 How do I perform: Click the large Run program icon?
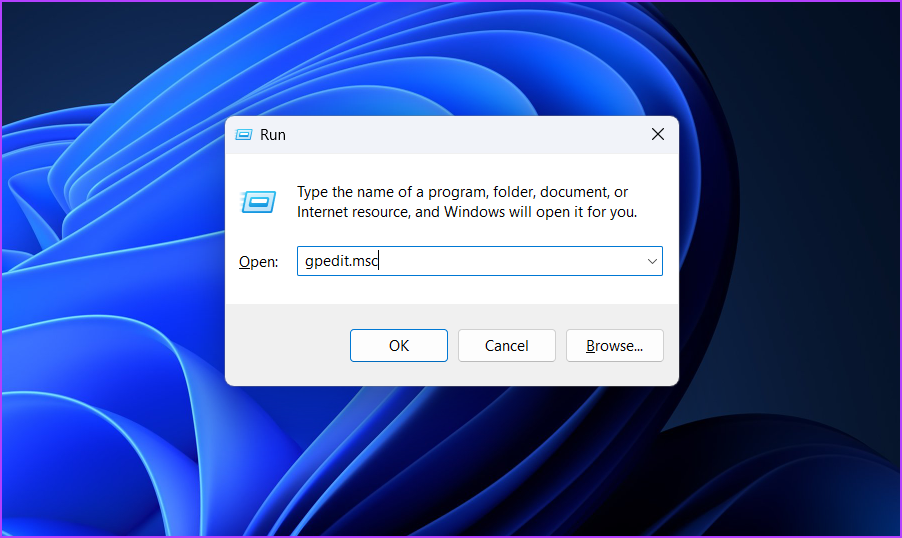258,202
